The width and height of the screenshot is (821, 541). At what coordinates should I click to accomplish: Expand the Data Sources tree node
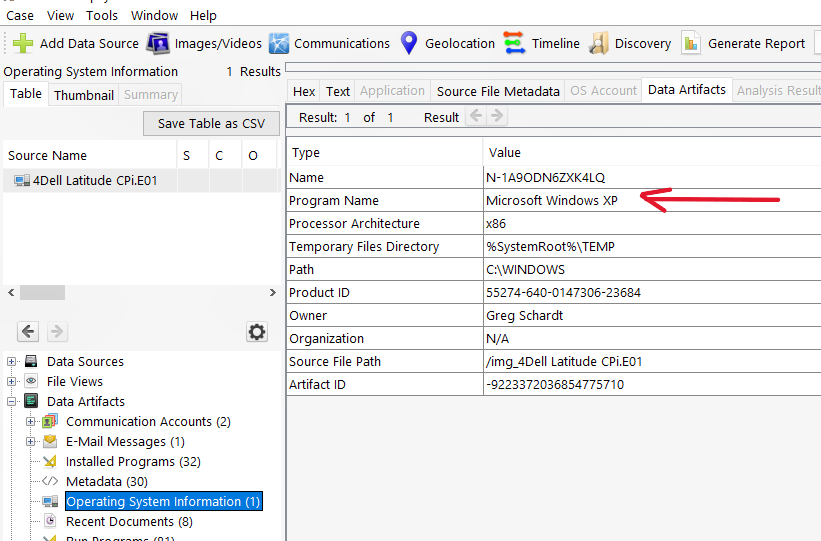(12, 362)
